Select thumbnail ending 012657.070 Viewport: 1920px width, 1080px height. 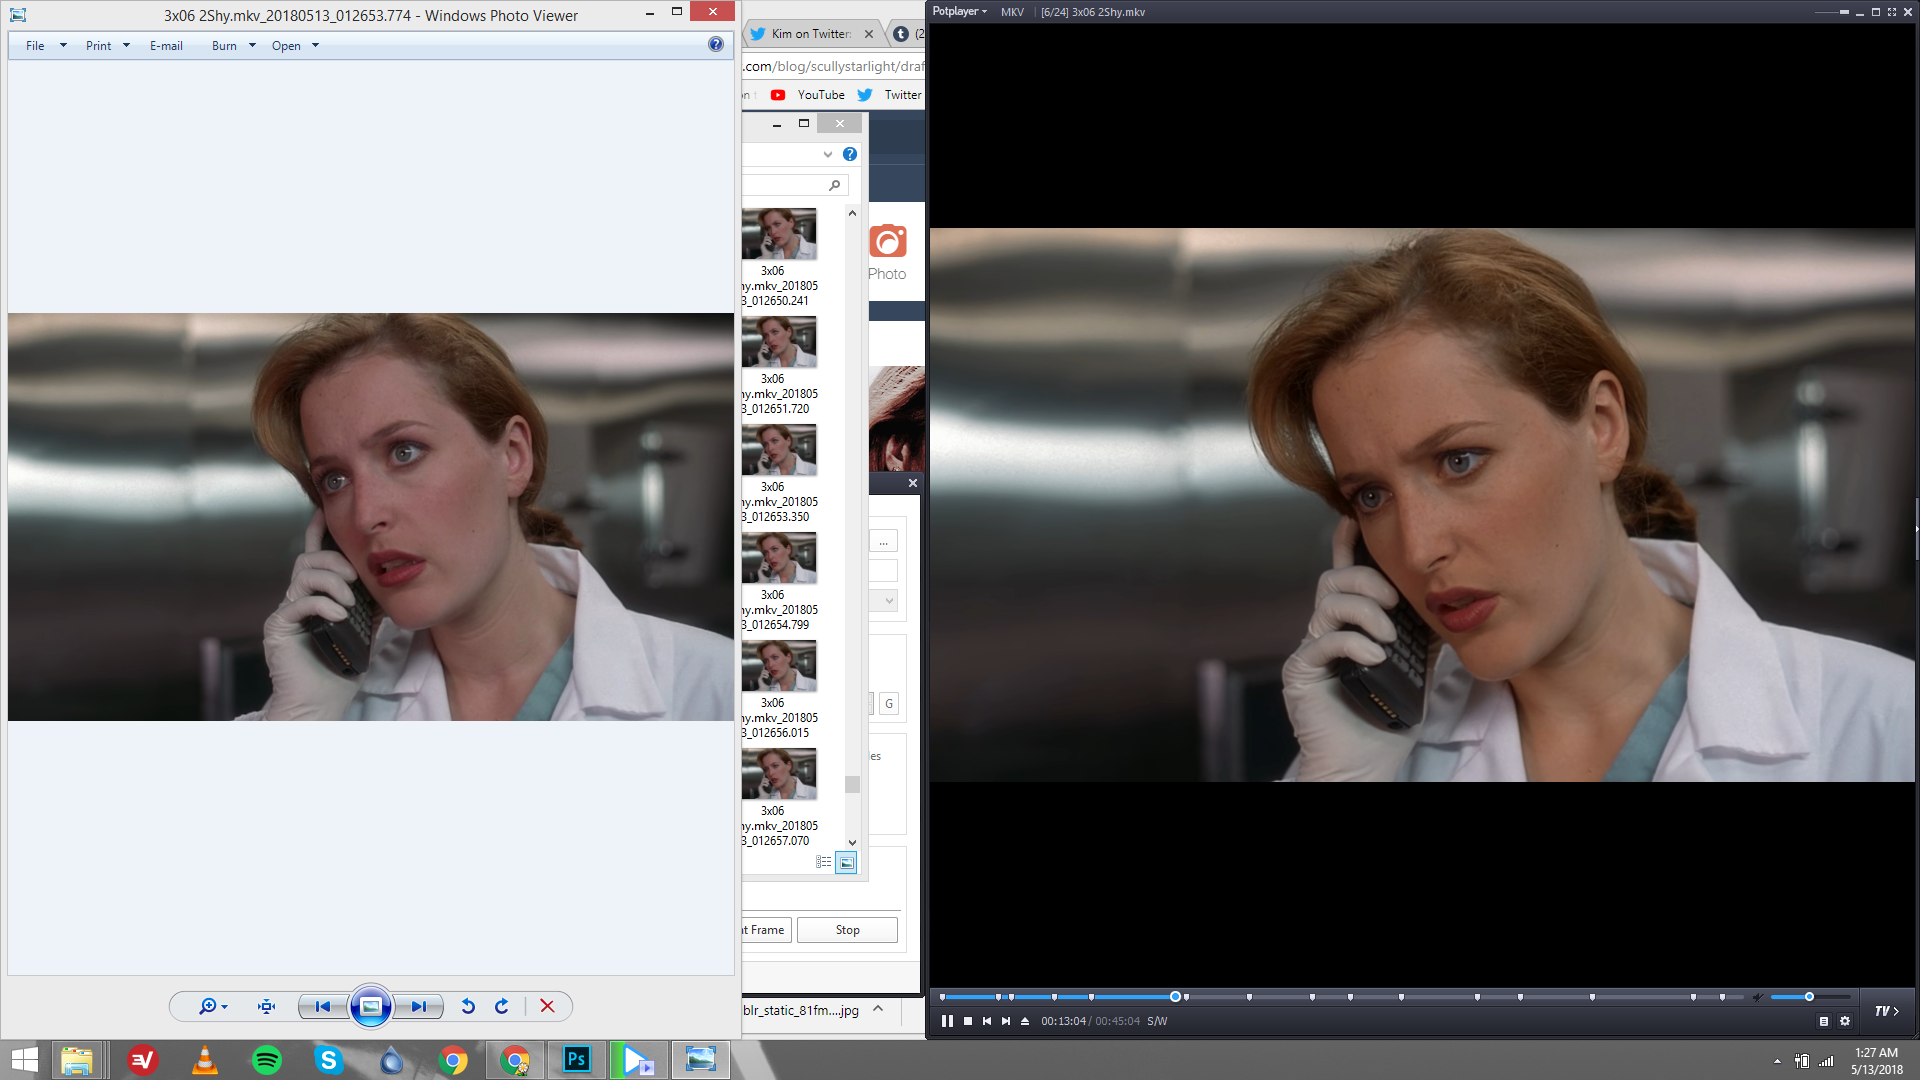click(779, 798)
